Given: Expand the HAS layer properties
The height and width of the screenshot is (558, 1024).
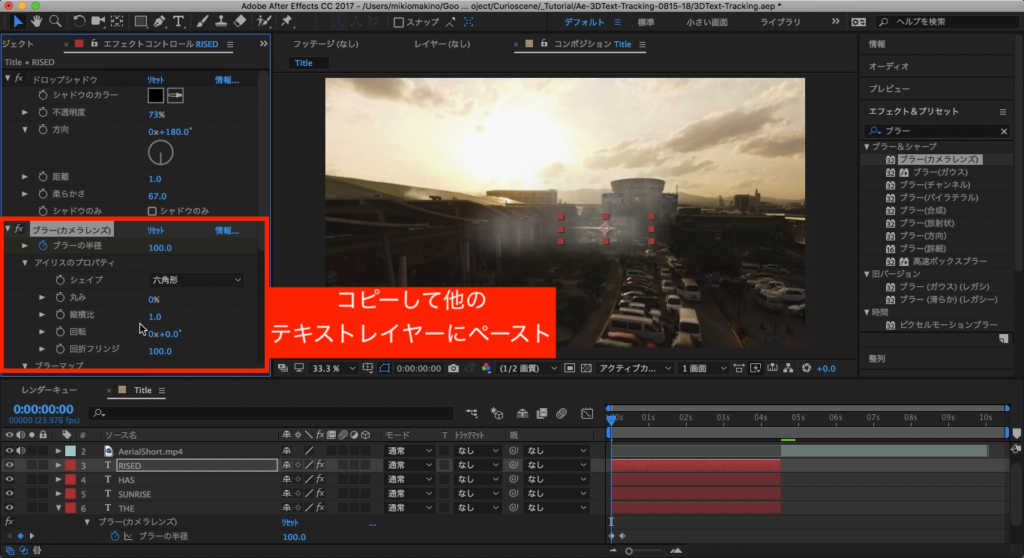Looking at the screenshot, I should (58, 480).
